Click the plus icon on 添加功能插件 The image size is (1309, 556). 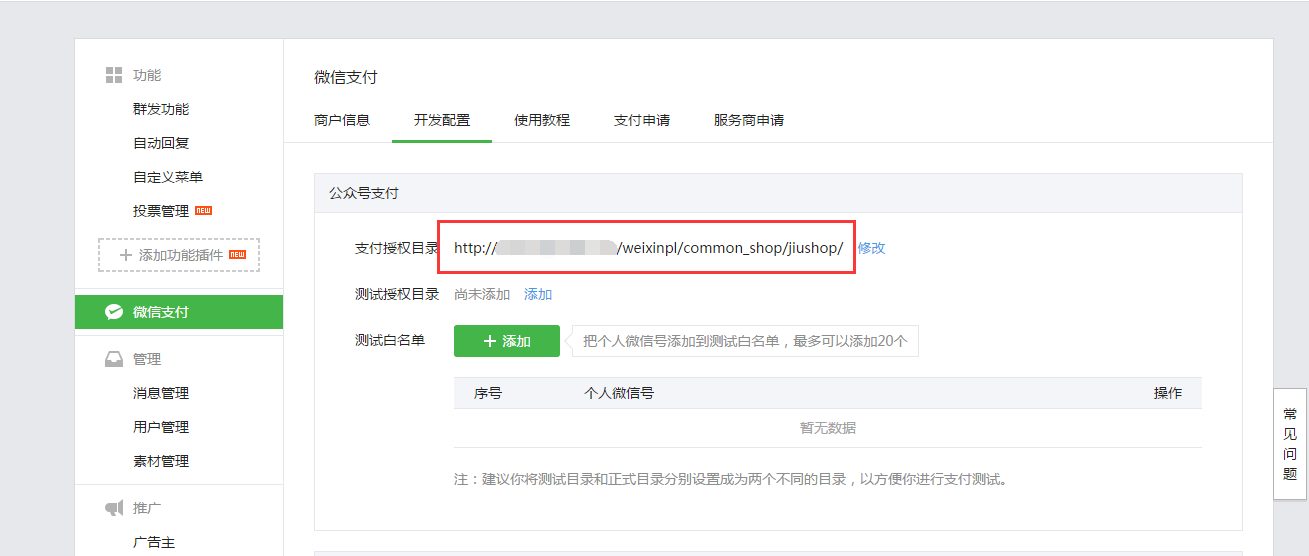pyautogui.click(x=125, y=255)
